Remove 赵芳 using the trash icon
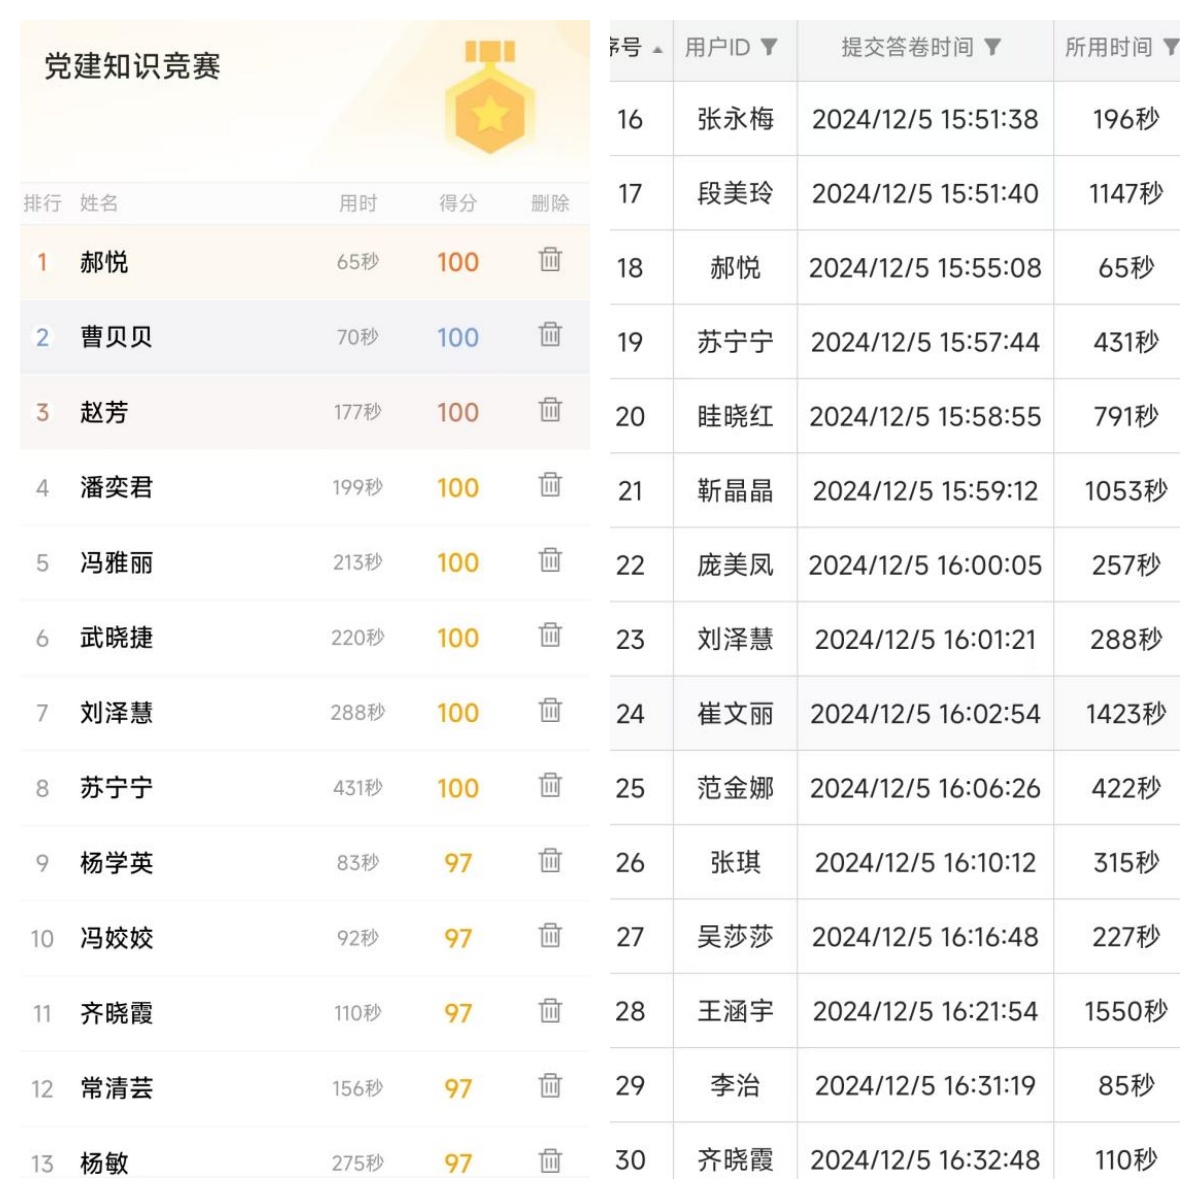Image resolution: width=1200 pixels, height=1200 pixels. [x=550, y=410]
